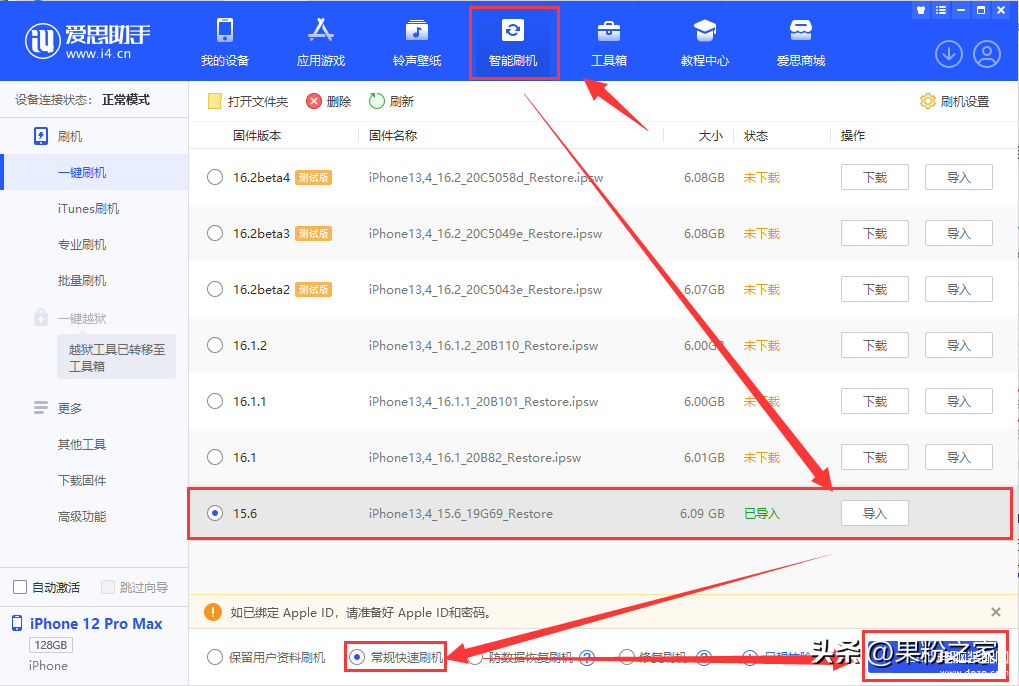Open the 爱思商城 store icon
1019x686 pixels.
[x=800, y=31]
